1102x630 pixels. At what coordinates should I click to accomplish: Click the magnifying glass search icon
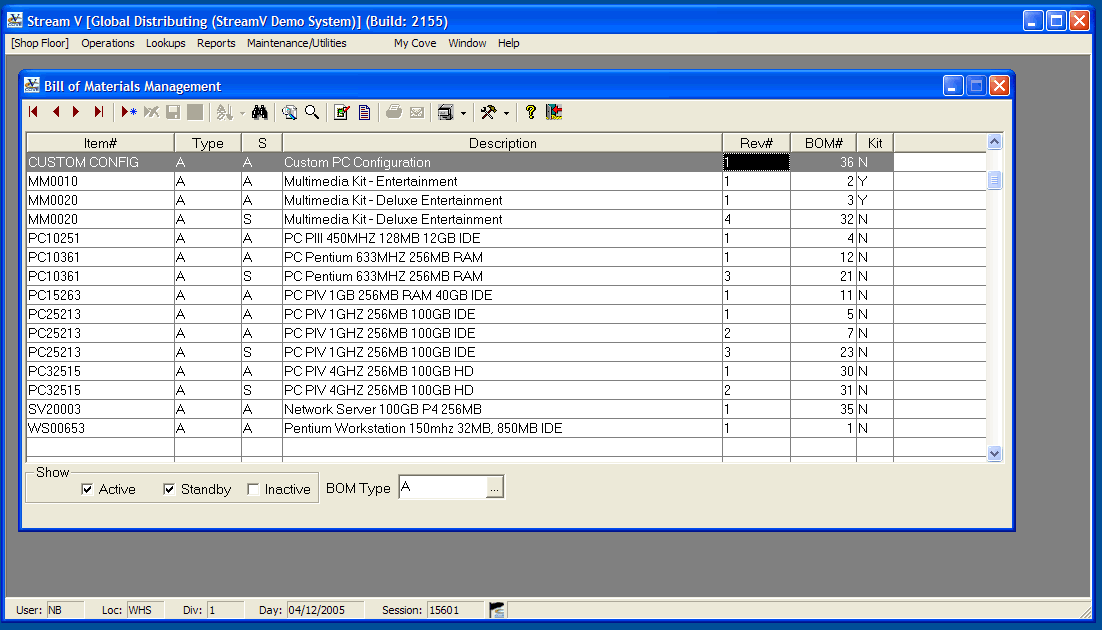coord(312,112)
